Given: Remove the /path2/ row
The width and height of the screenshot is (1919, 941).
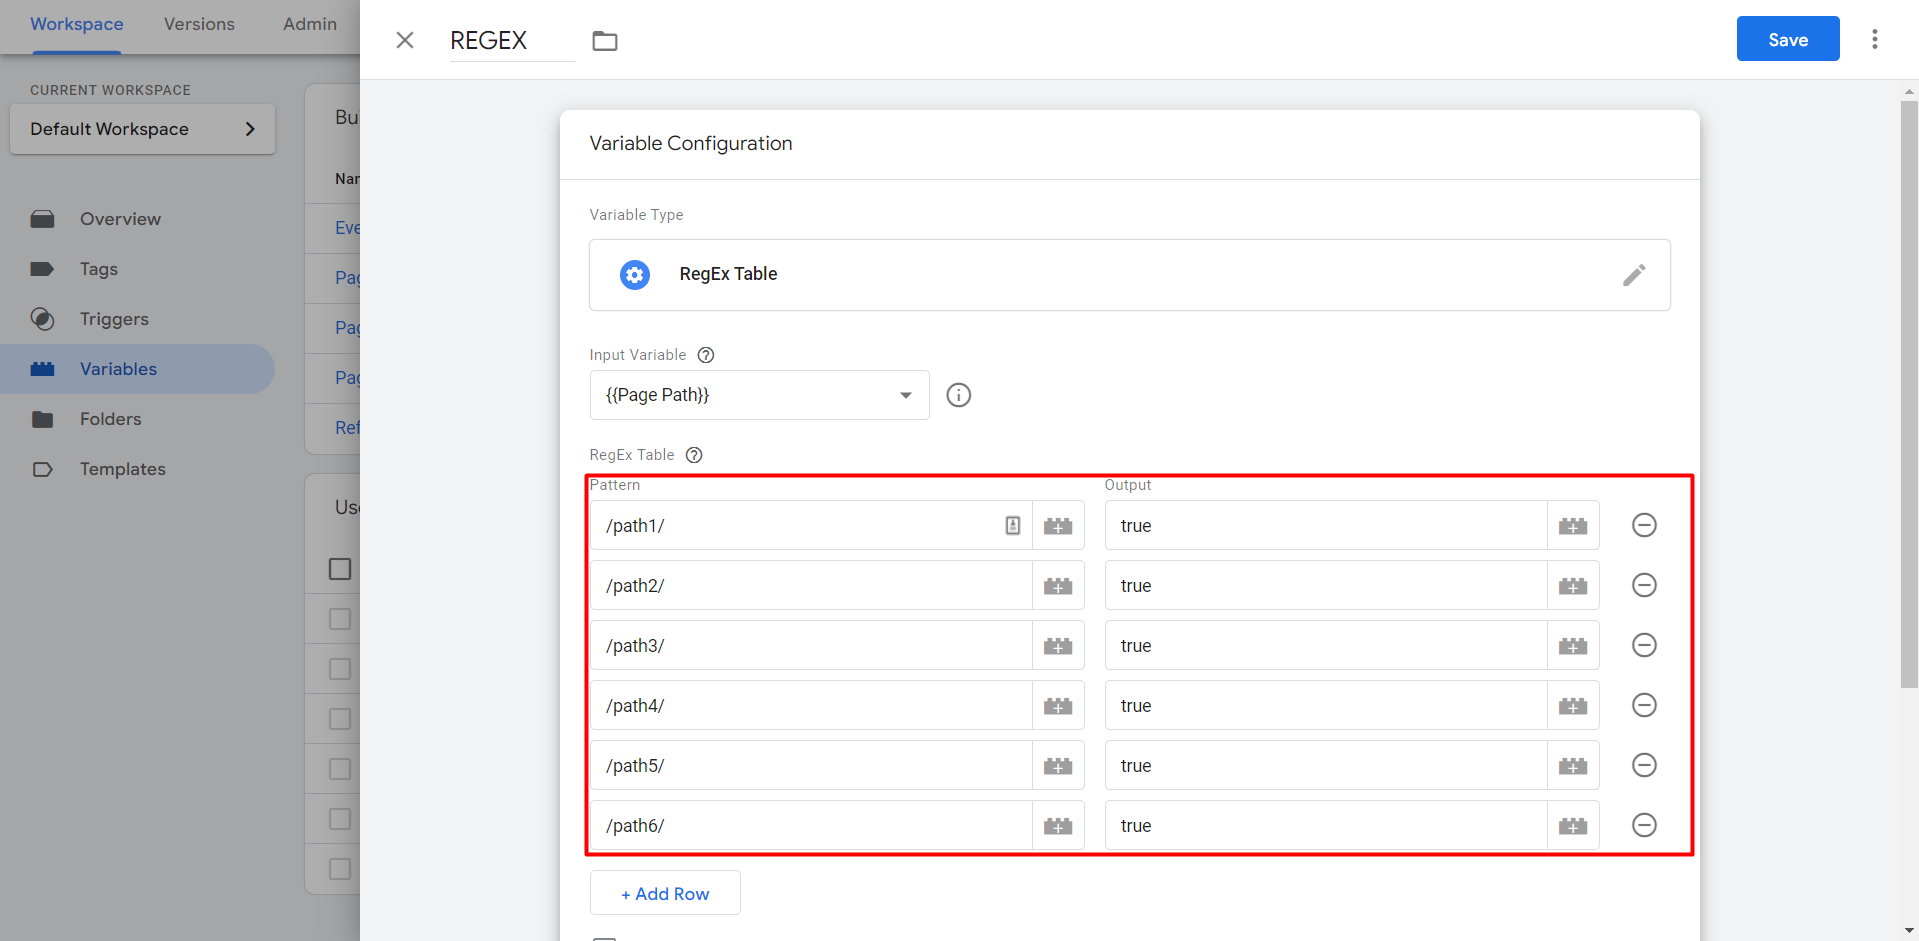Looking at the screenshot, I should coord(1644,585).
